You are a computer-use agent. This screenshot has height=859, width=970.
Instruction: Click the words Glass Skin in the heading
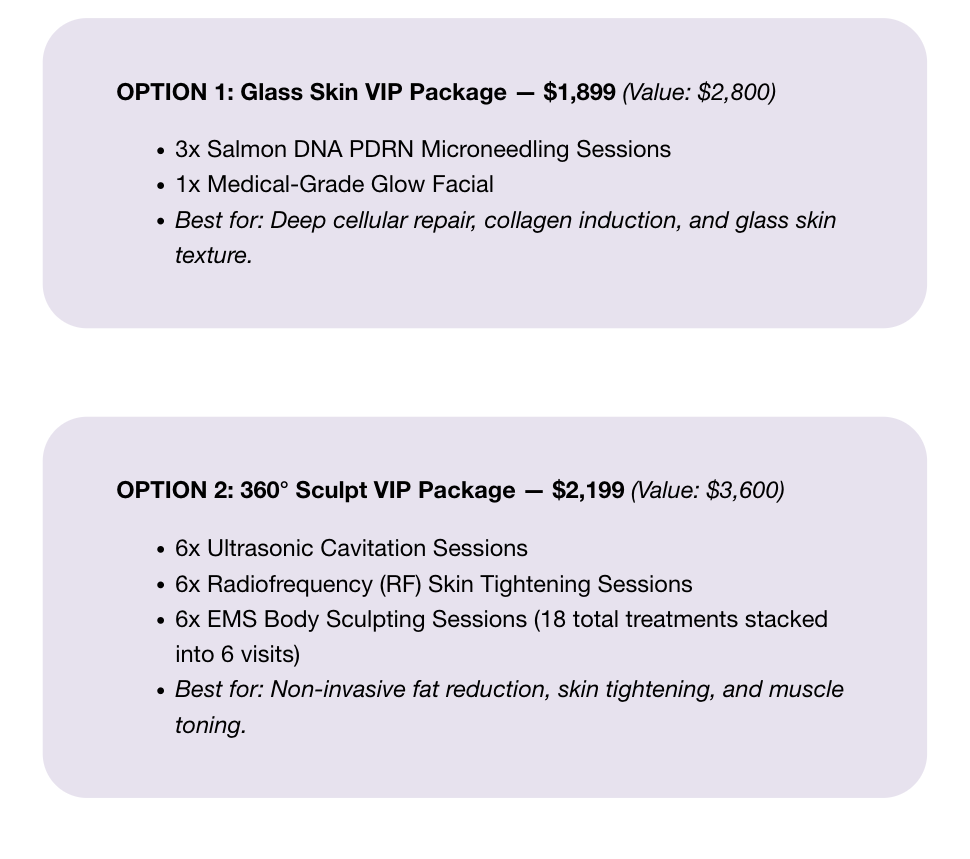(x=299, y=92)
